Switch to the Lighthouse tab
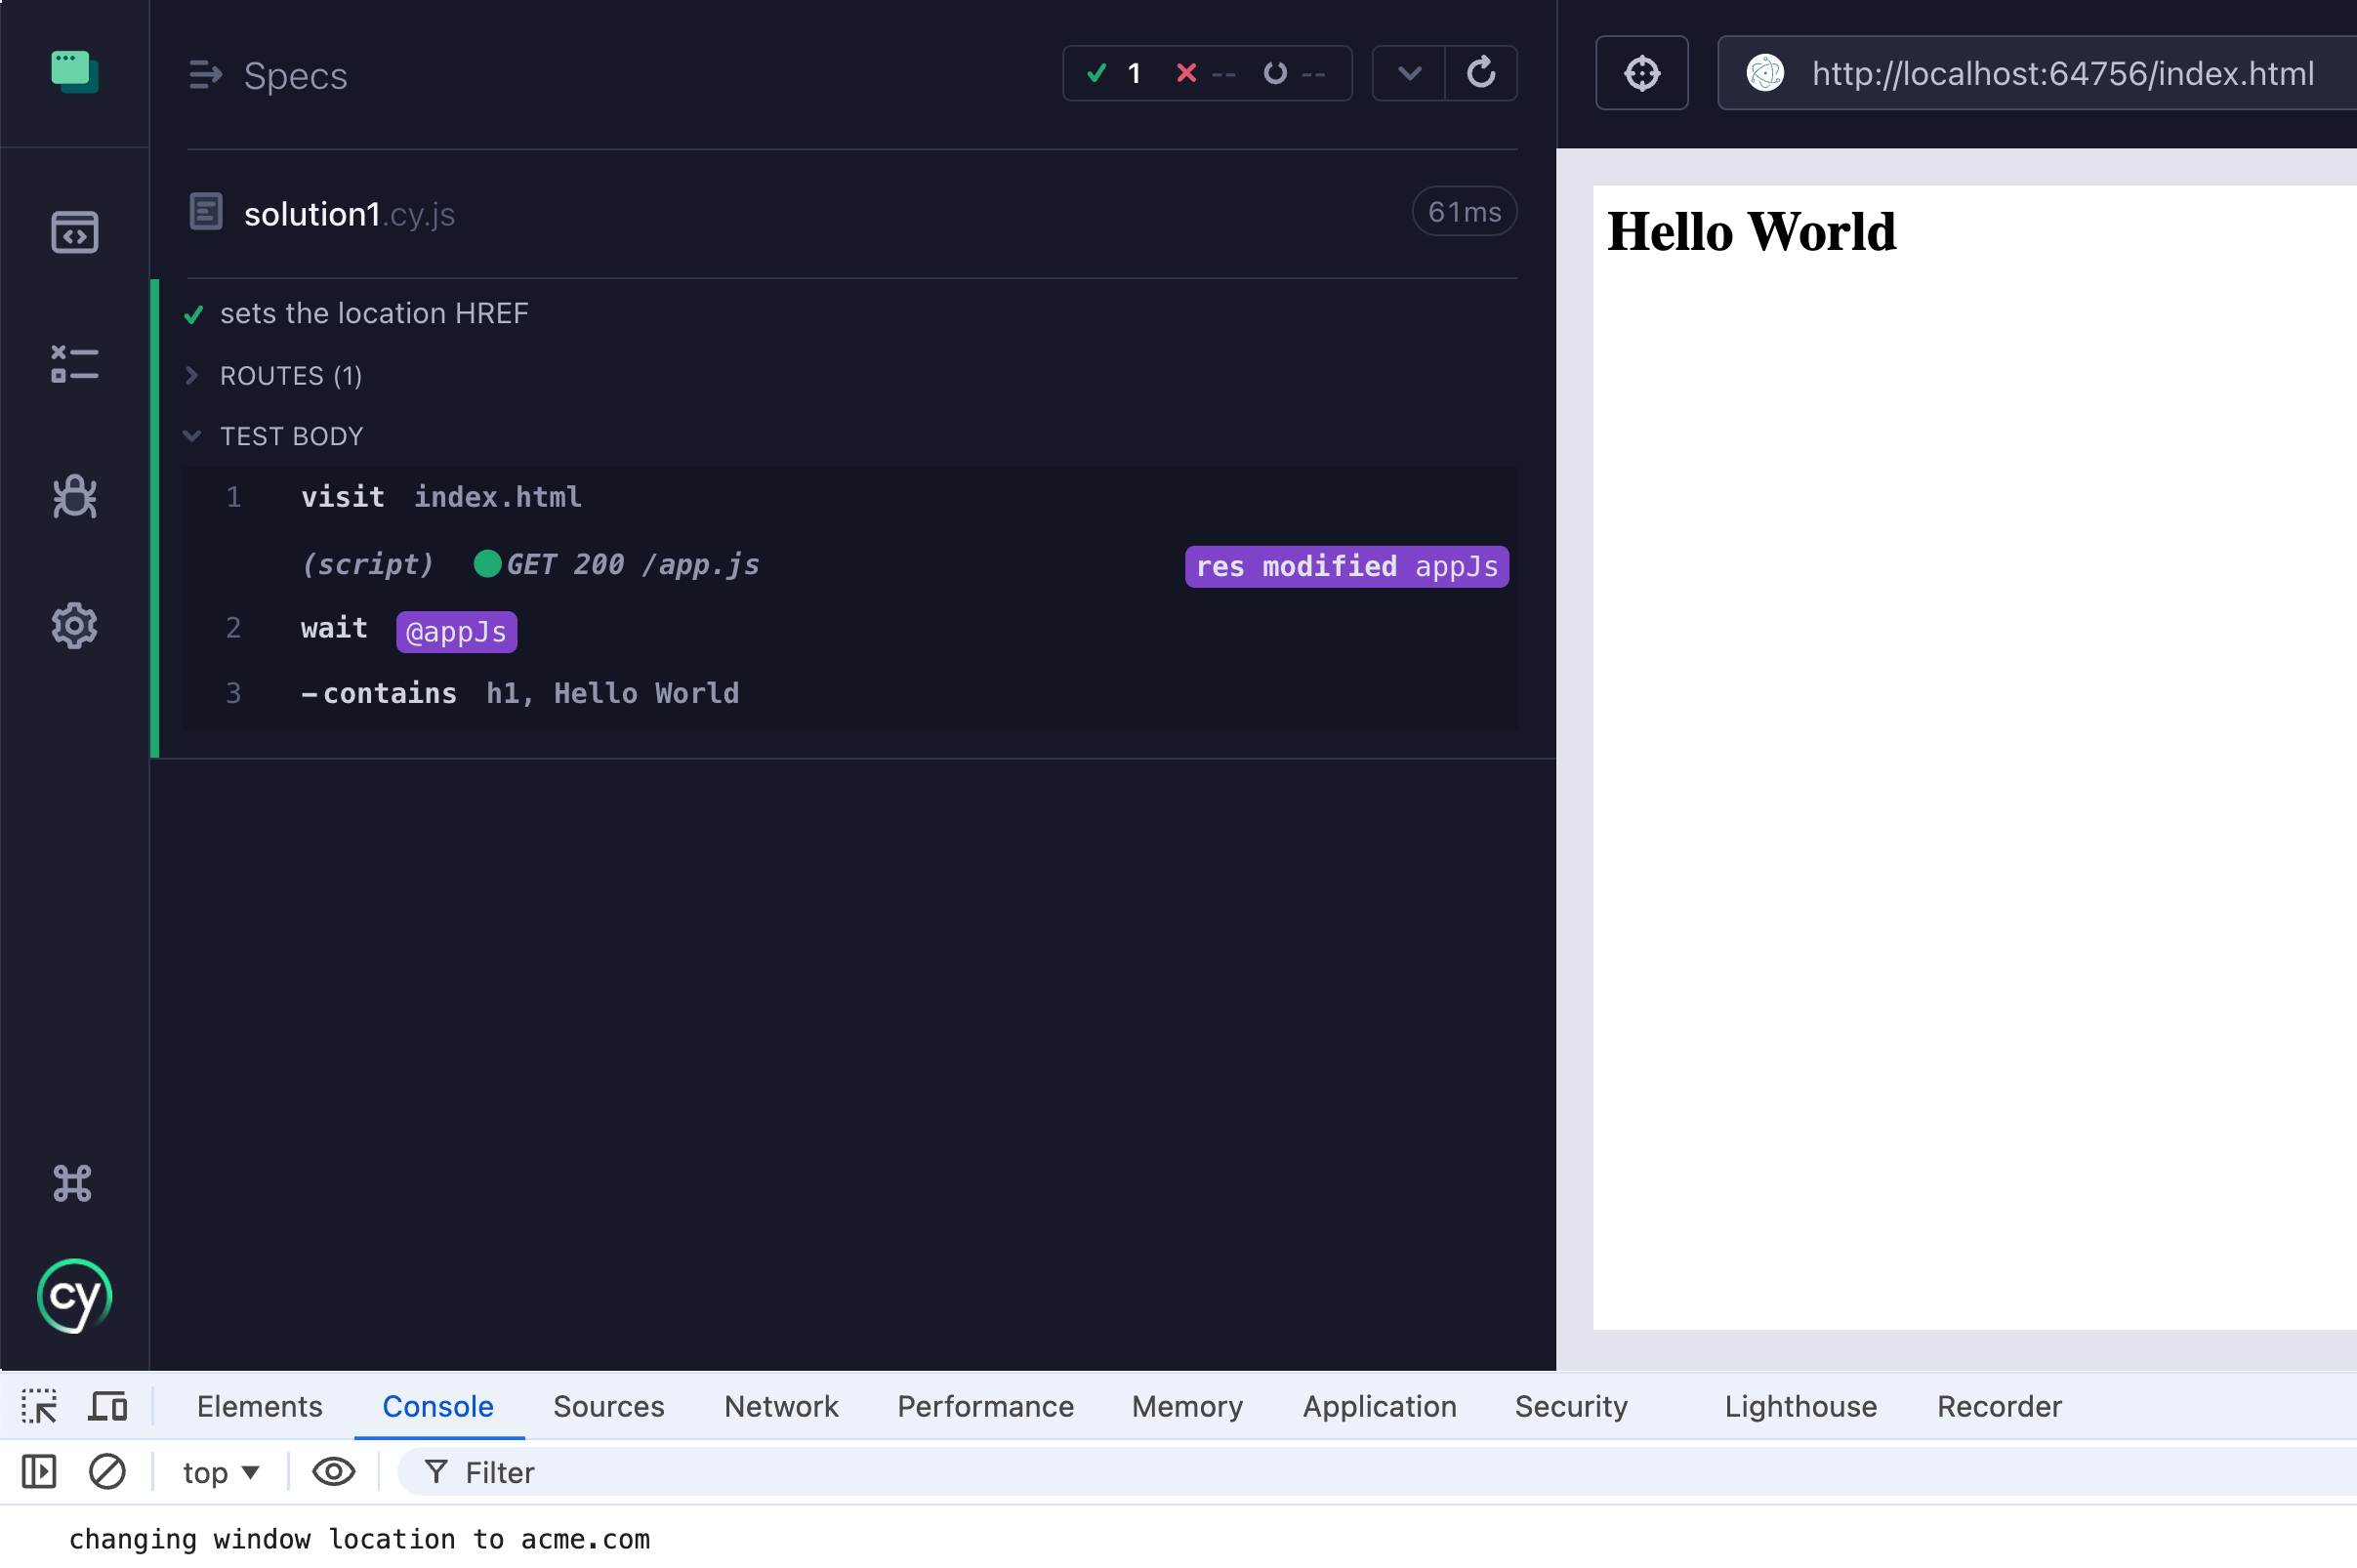2357x1568 pixels. tap(1800, 1406)
